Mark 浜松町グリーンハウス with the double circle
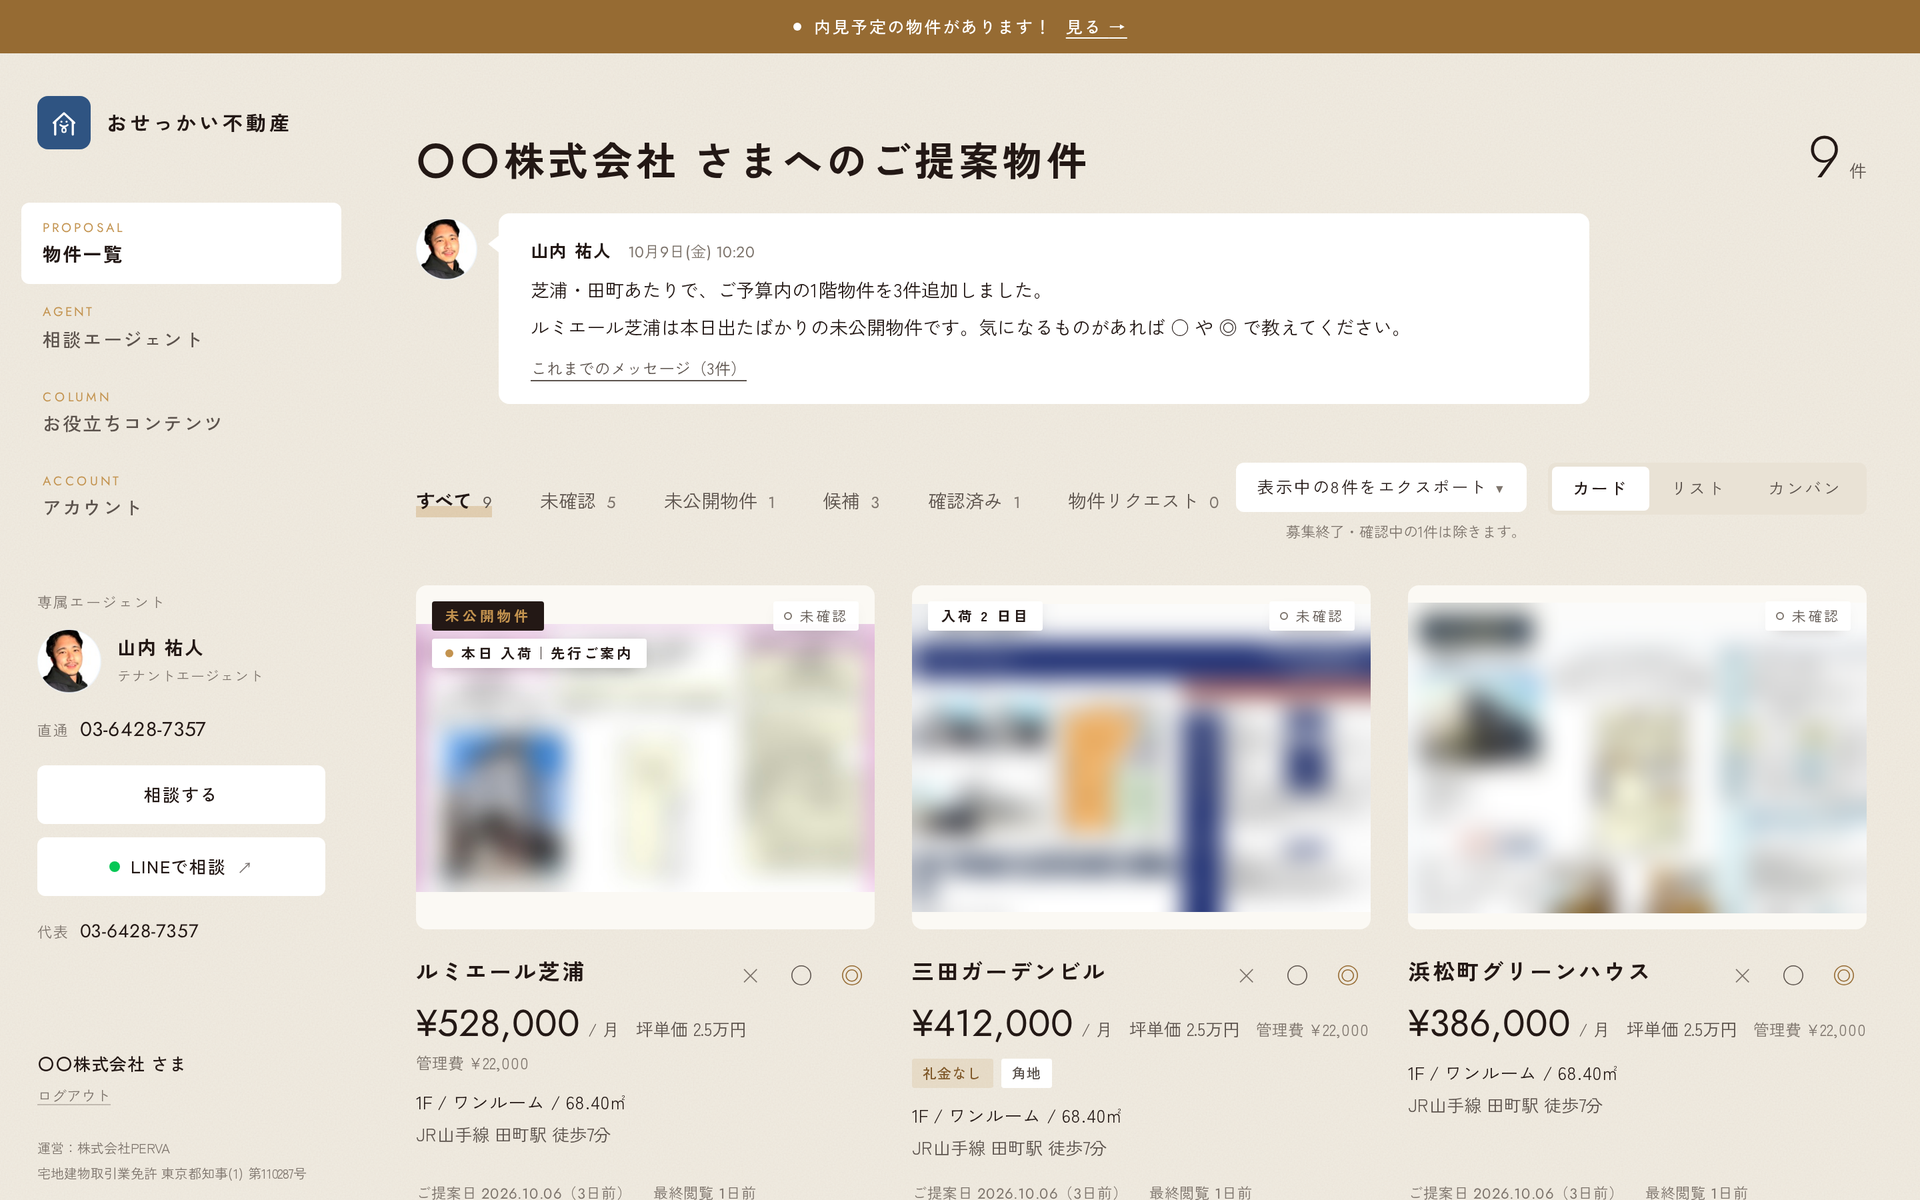The height and width of the screenshot is (1200, 1920). [x=1844, y=975]
